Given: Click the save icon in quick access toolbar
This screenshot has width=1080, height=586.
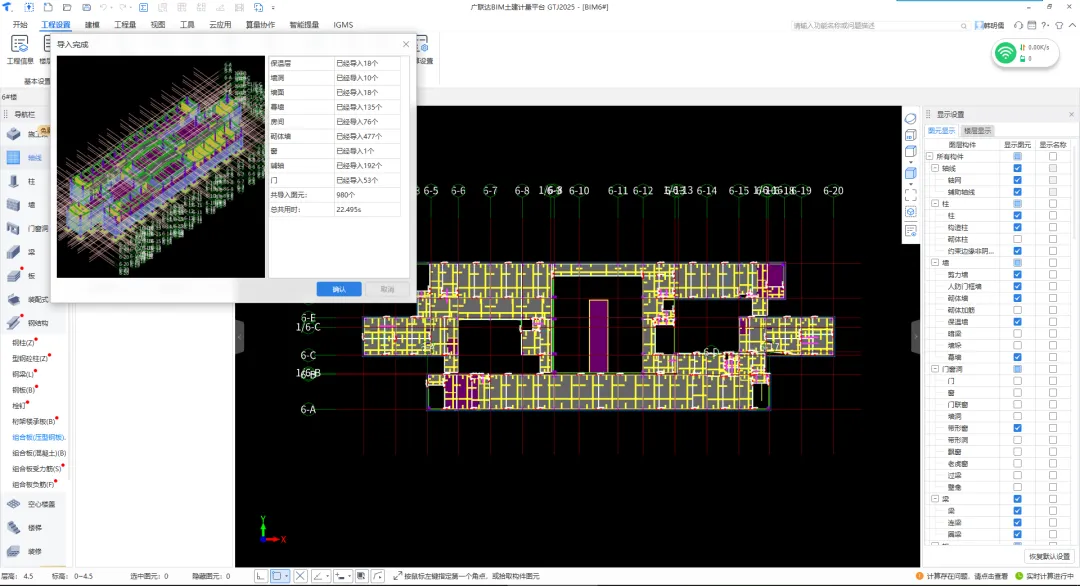Looking at the screenshot, I should click(86, 7).
